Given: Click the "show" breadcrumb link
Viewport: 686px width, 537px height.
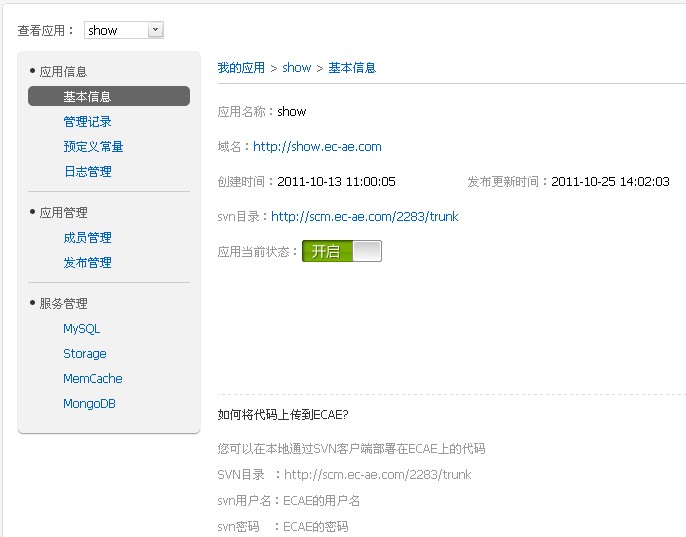Looking at the screenshot, I should point(297,68).
